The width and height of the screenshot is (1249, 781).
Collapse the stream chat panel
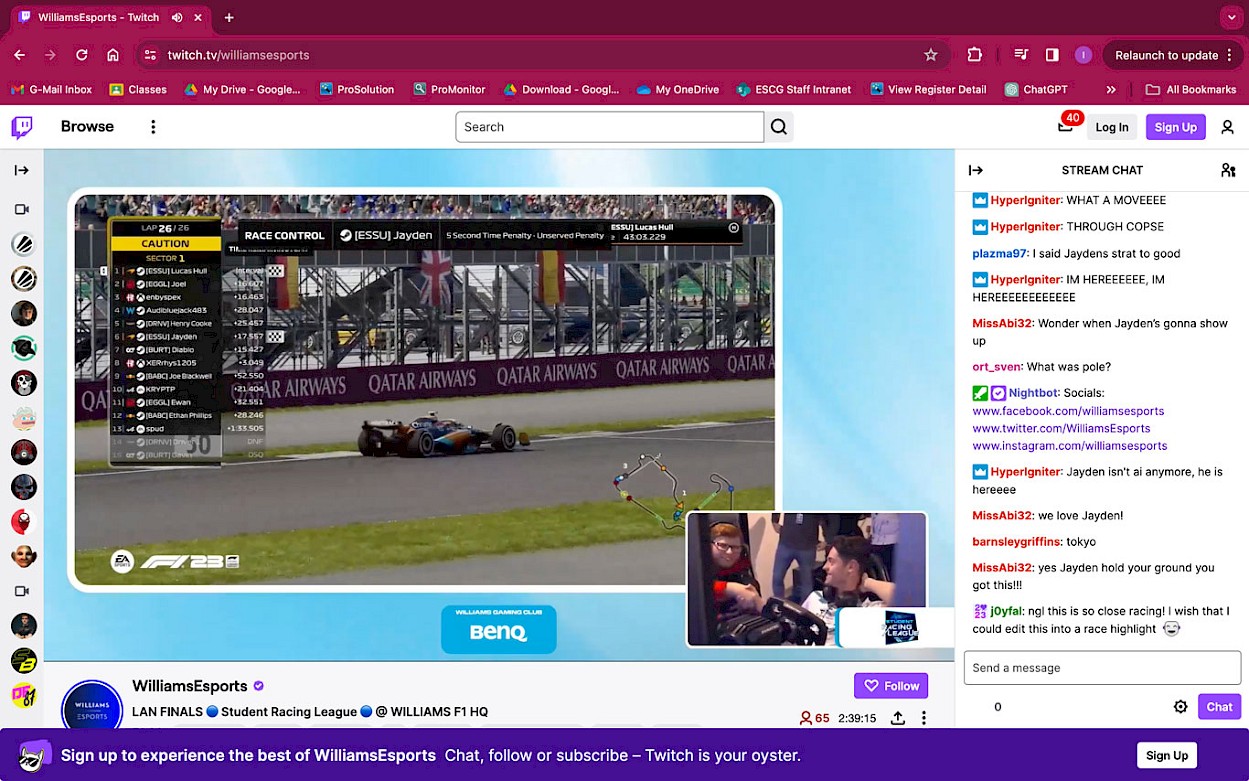(976, 170)
